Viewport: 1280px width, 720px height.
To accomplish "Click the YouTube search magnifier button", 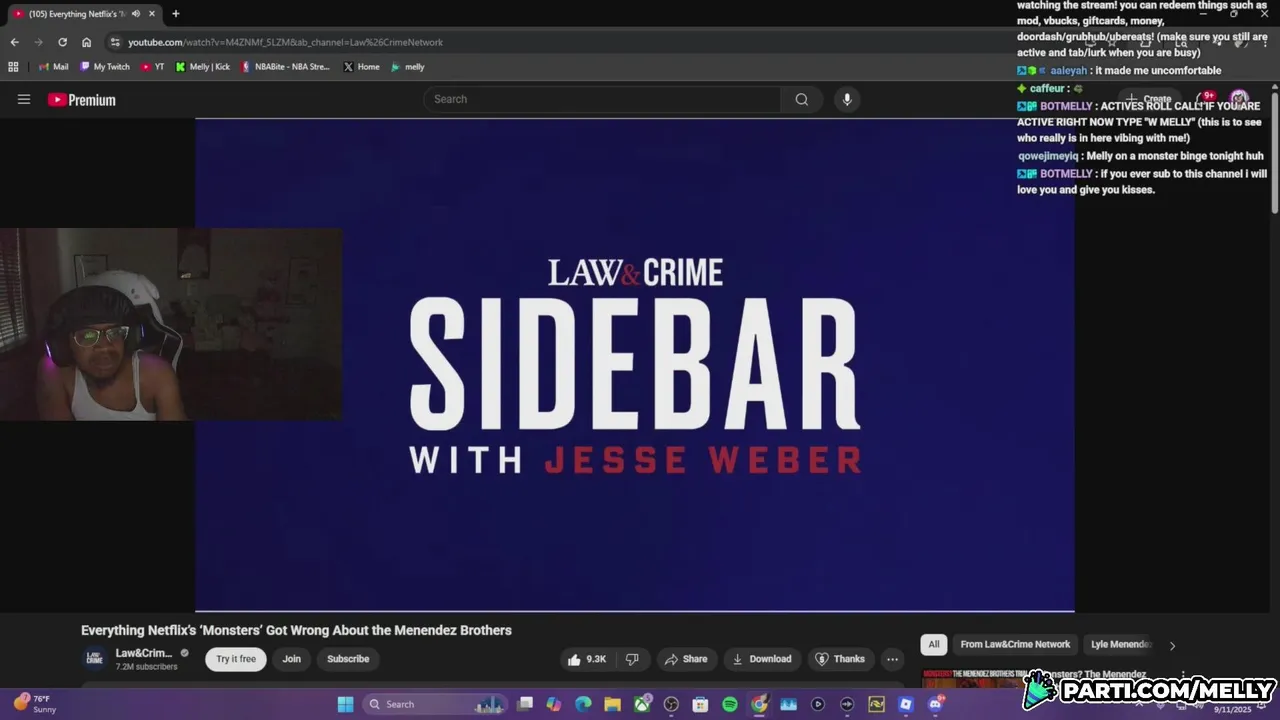I will coord(801,99).
